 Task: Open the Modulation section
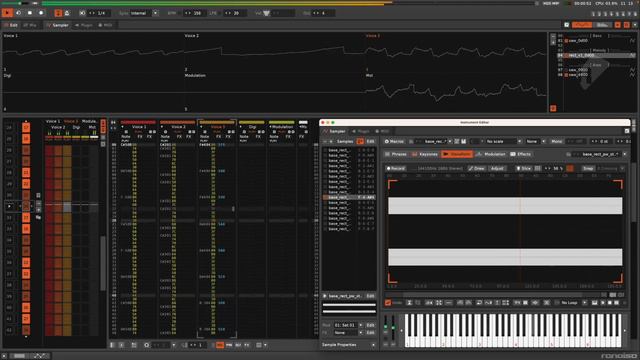pos(491,154)
